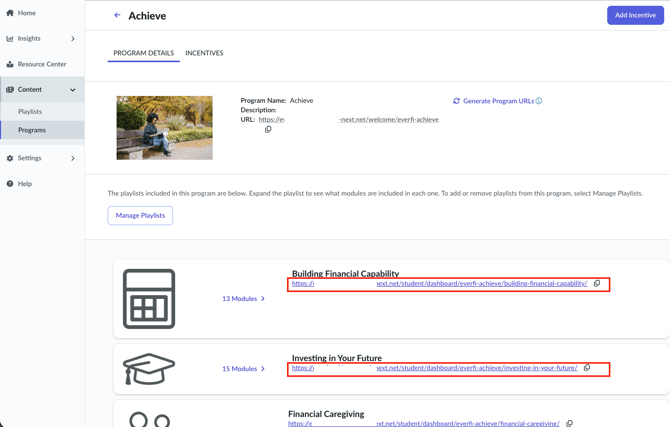Image resolution: width=670 pixels, height=427 pixels.
Task: Click the Home icon in the sidebar
Action: 10,13
